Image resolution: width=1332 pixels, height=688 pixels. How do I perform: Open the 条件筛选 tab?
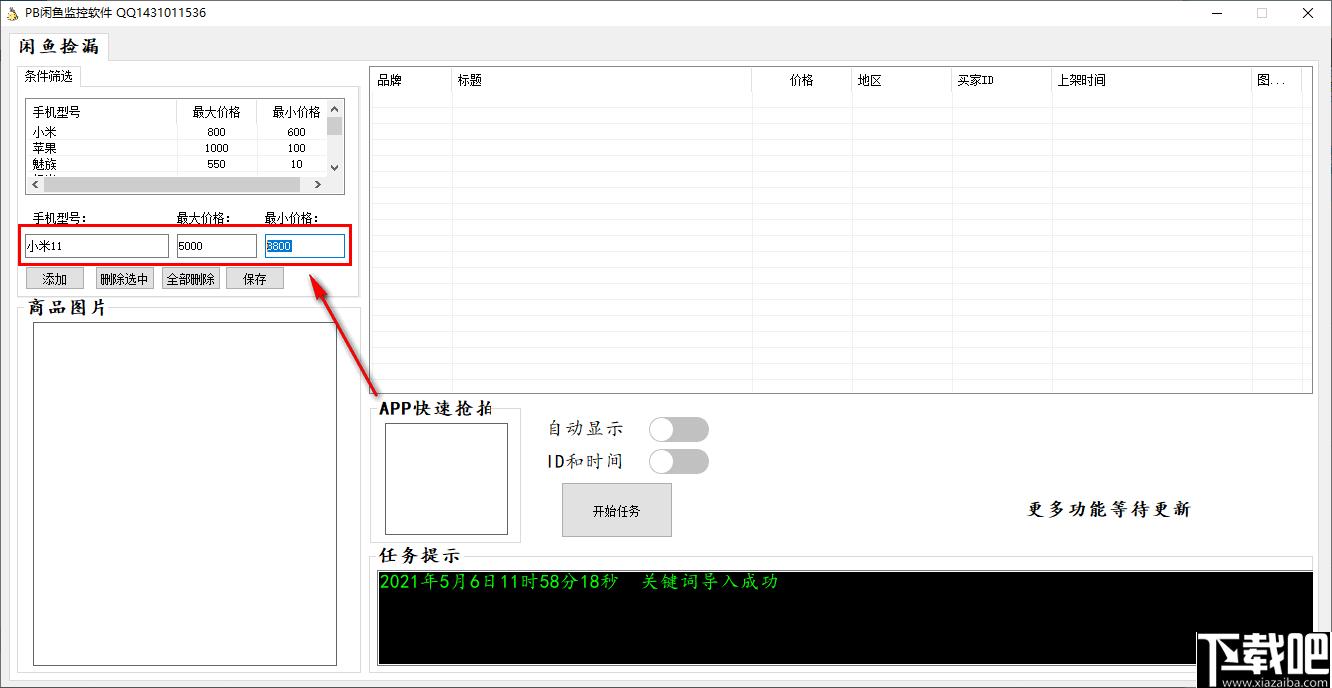point(48,76)
